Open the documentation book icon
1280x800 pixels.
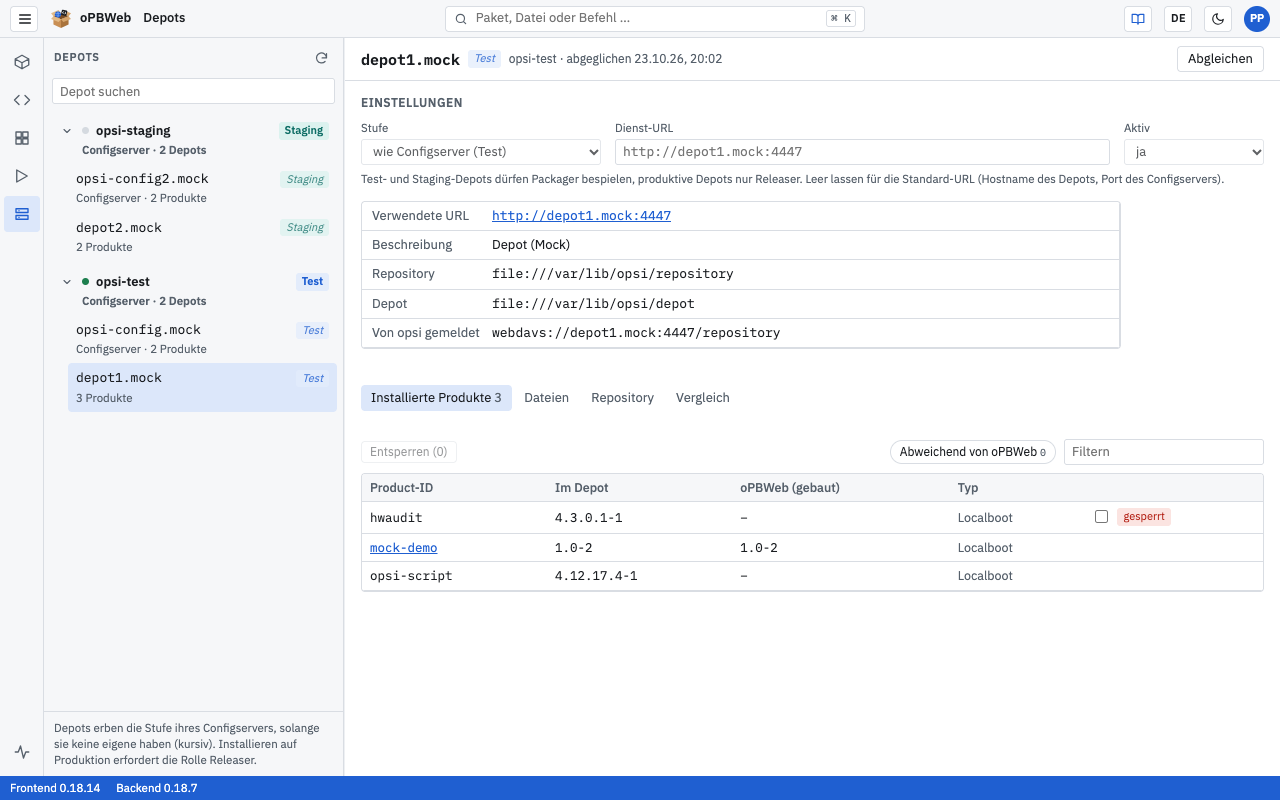point(1137,18)
